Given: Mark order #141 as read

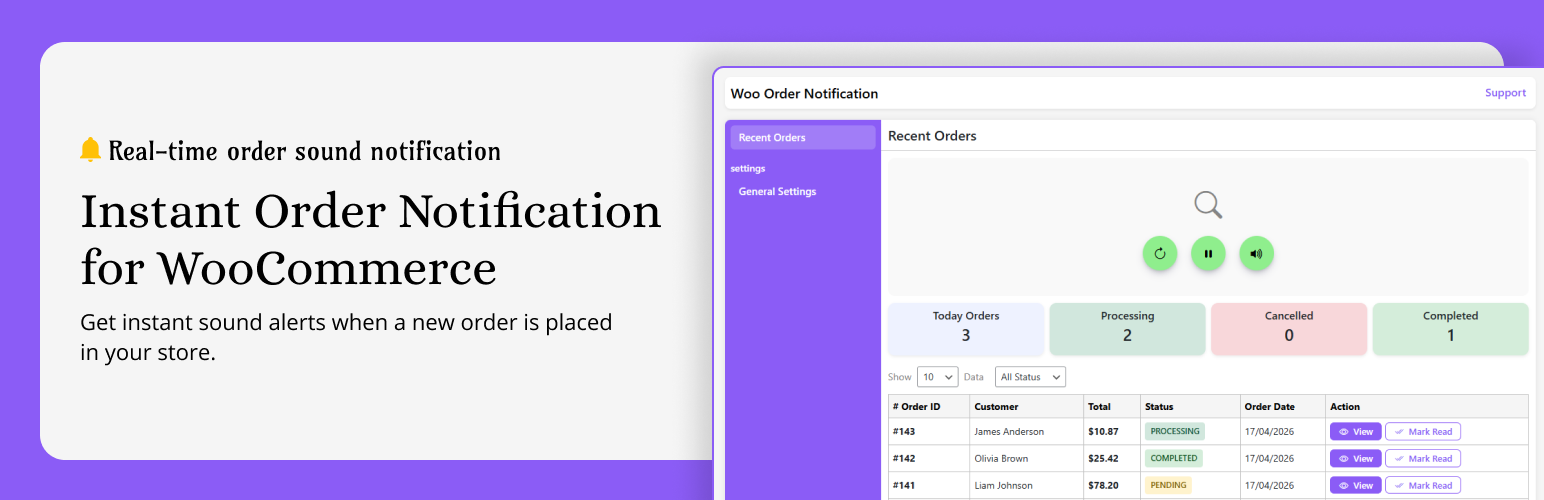Looking at the screenshot, I should click(x=1422, y=485).
